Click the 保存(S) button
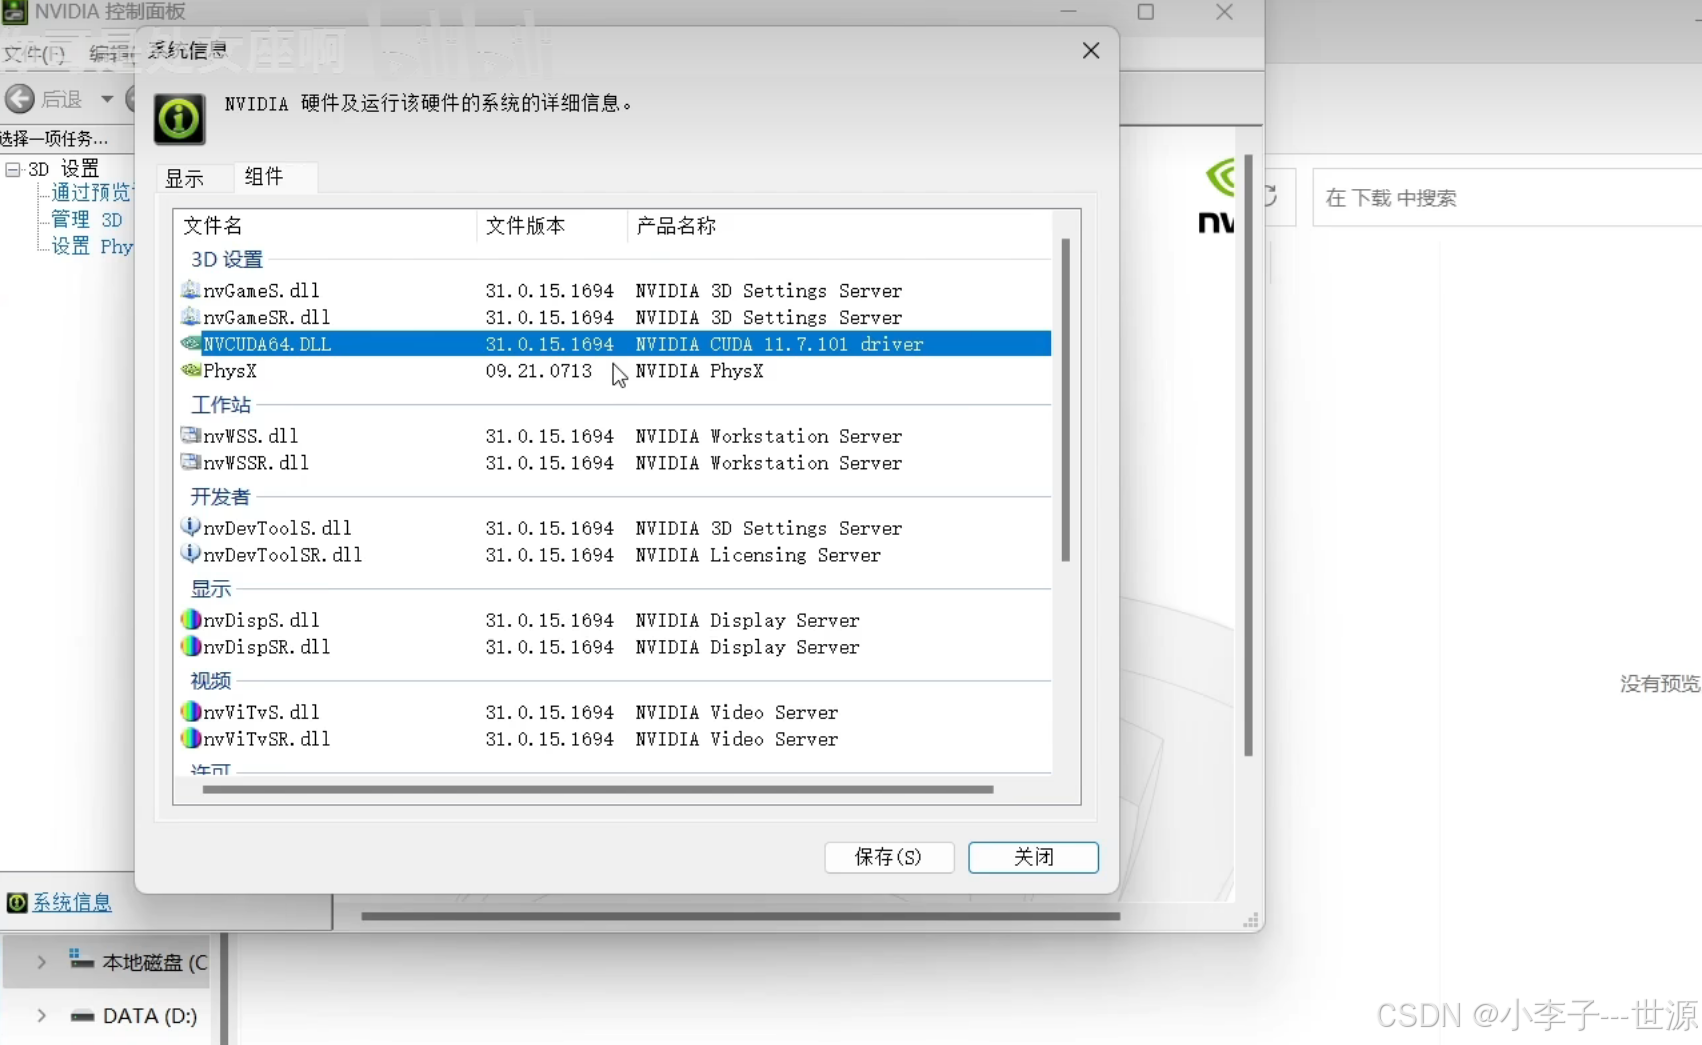1702x1045 pixels. pos(889,857)
